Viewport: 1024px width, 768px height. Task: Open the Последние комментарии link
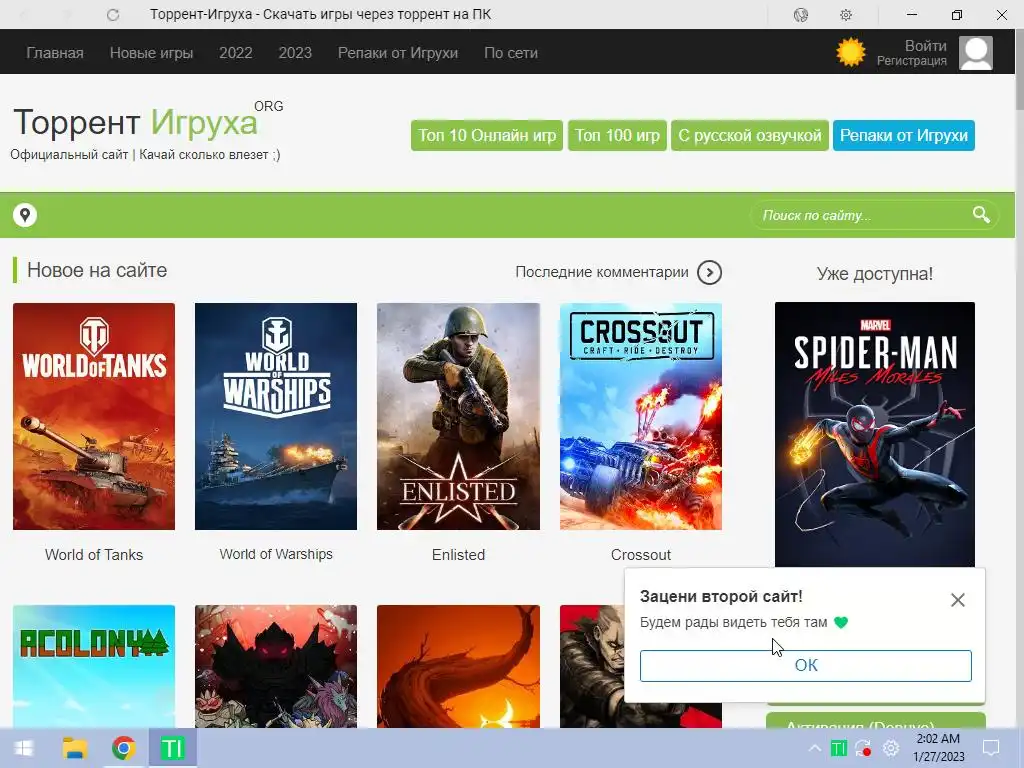click(601, 272)
